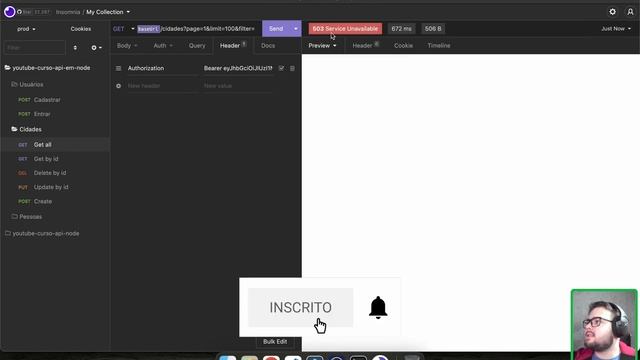Open settings gear in top bar
640x360 pixels.
tap(612, 12)
